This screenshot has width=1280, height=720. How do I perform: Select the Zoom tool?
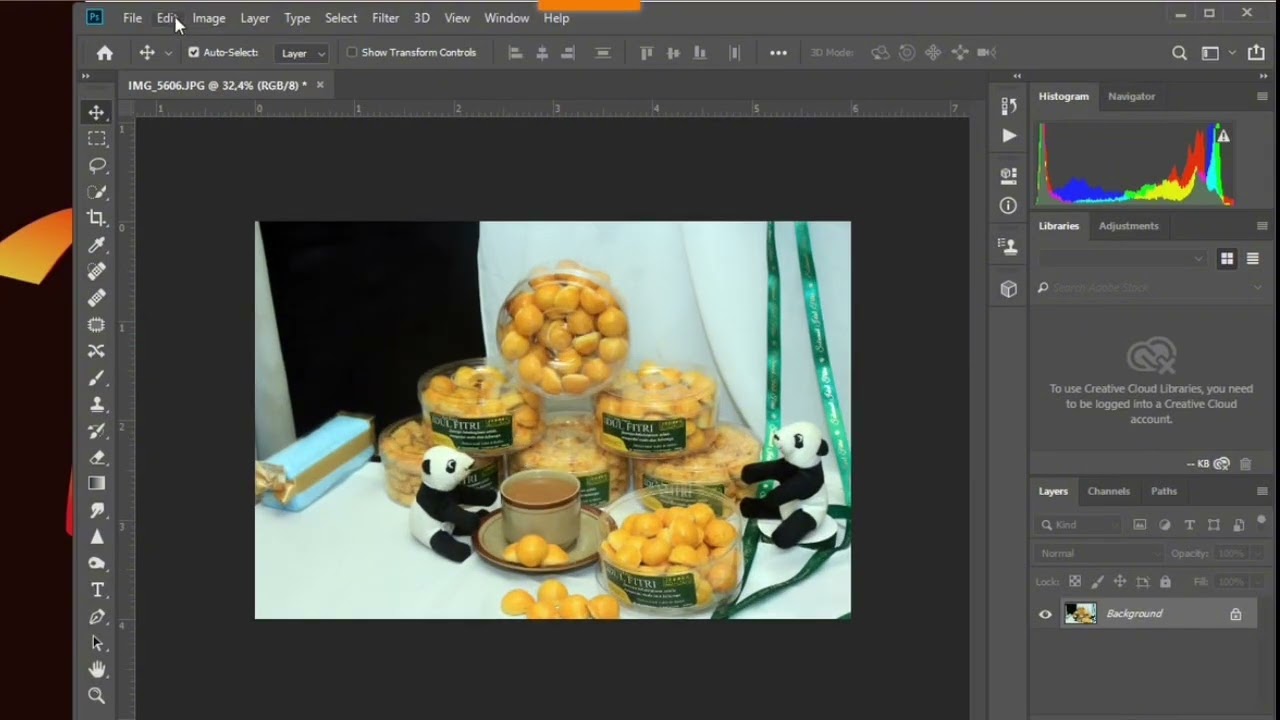coord(97,696)
